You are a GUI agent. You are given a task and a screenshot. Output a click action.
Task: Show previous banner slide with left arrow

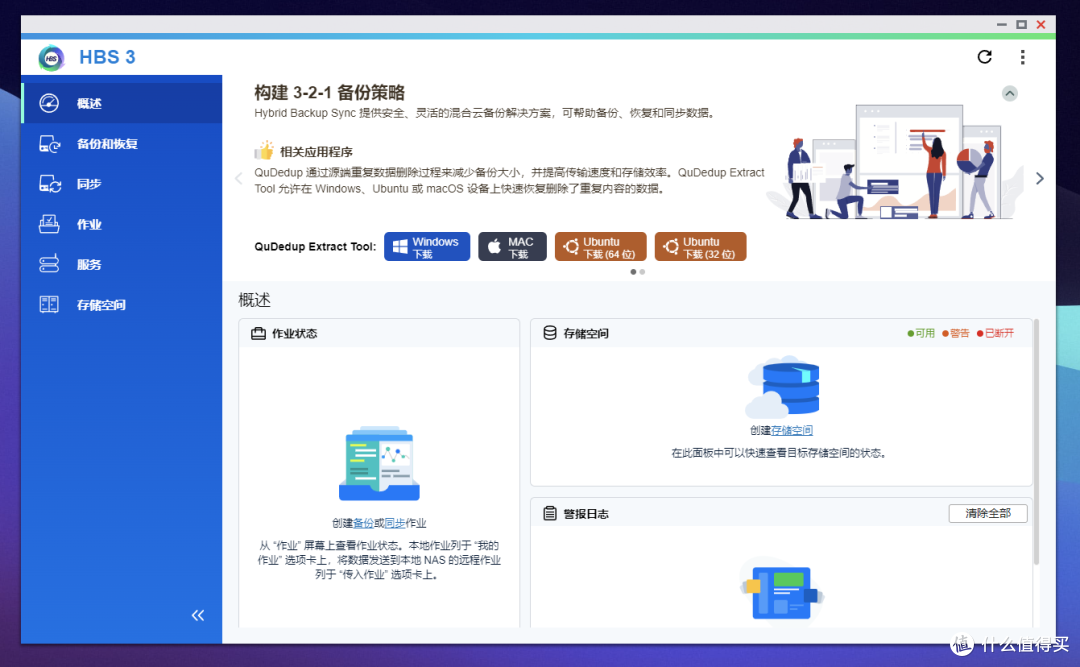point(239,178)
